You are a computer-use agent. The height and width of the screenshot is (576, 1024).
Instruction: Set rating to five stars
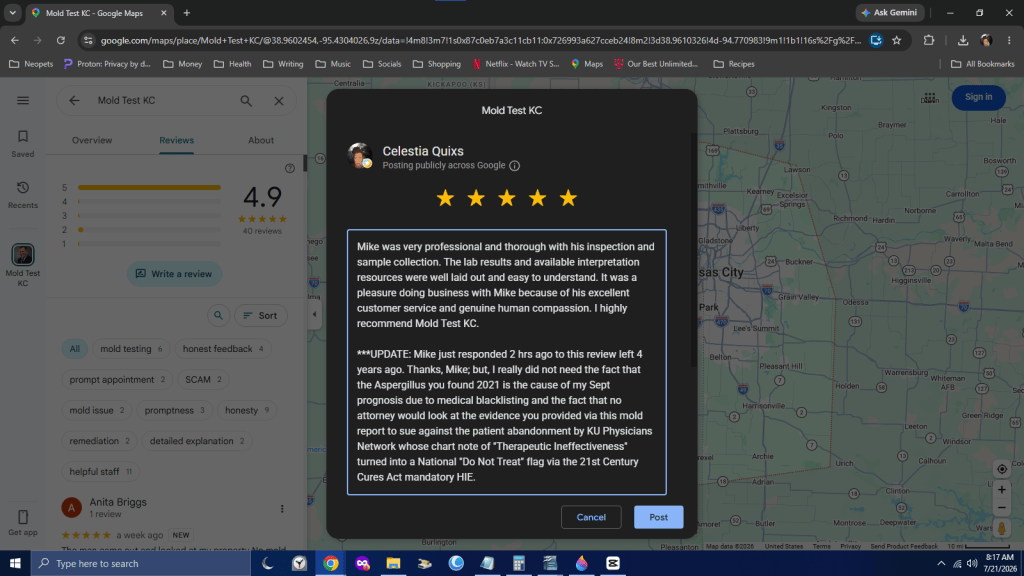(568, 198)
